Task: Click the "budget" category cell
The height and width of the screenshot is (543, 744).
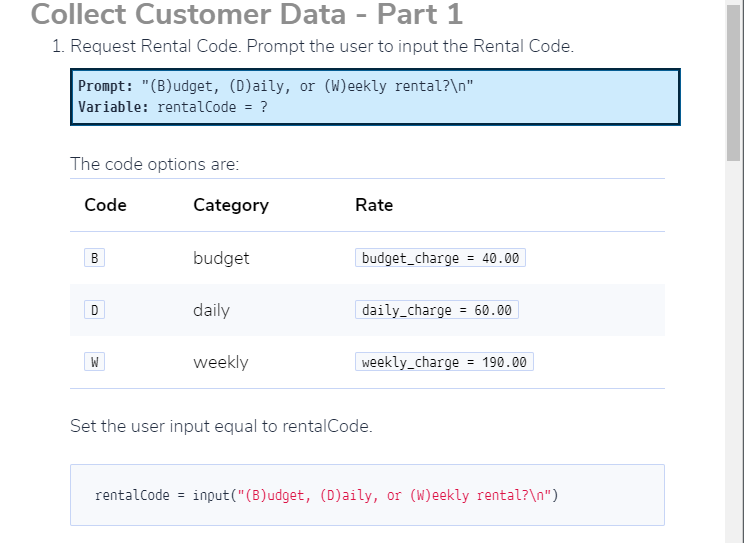Action: tap(221, 258)
